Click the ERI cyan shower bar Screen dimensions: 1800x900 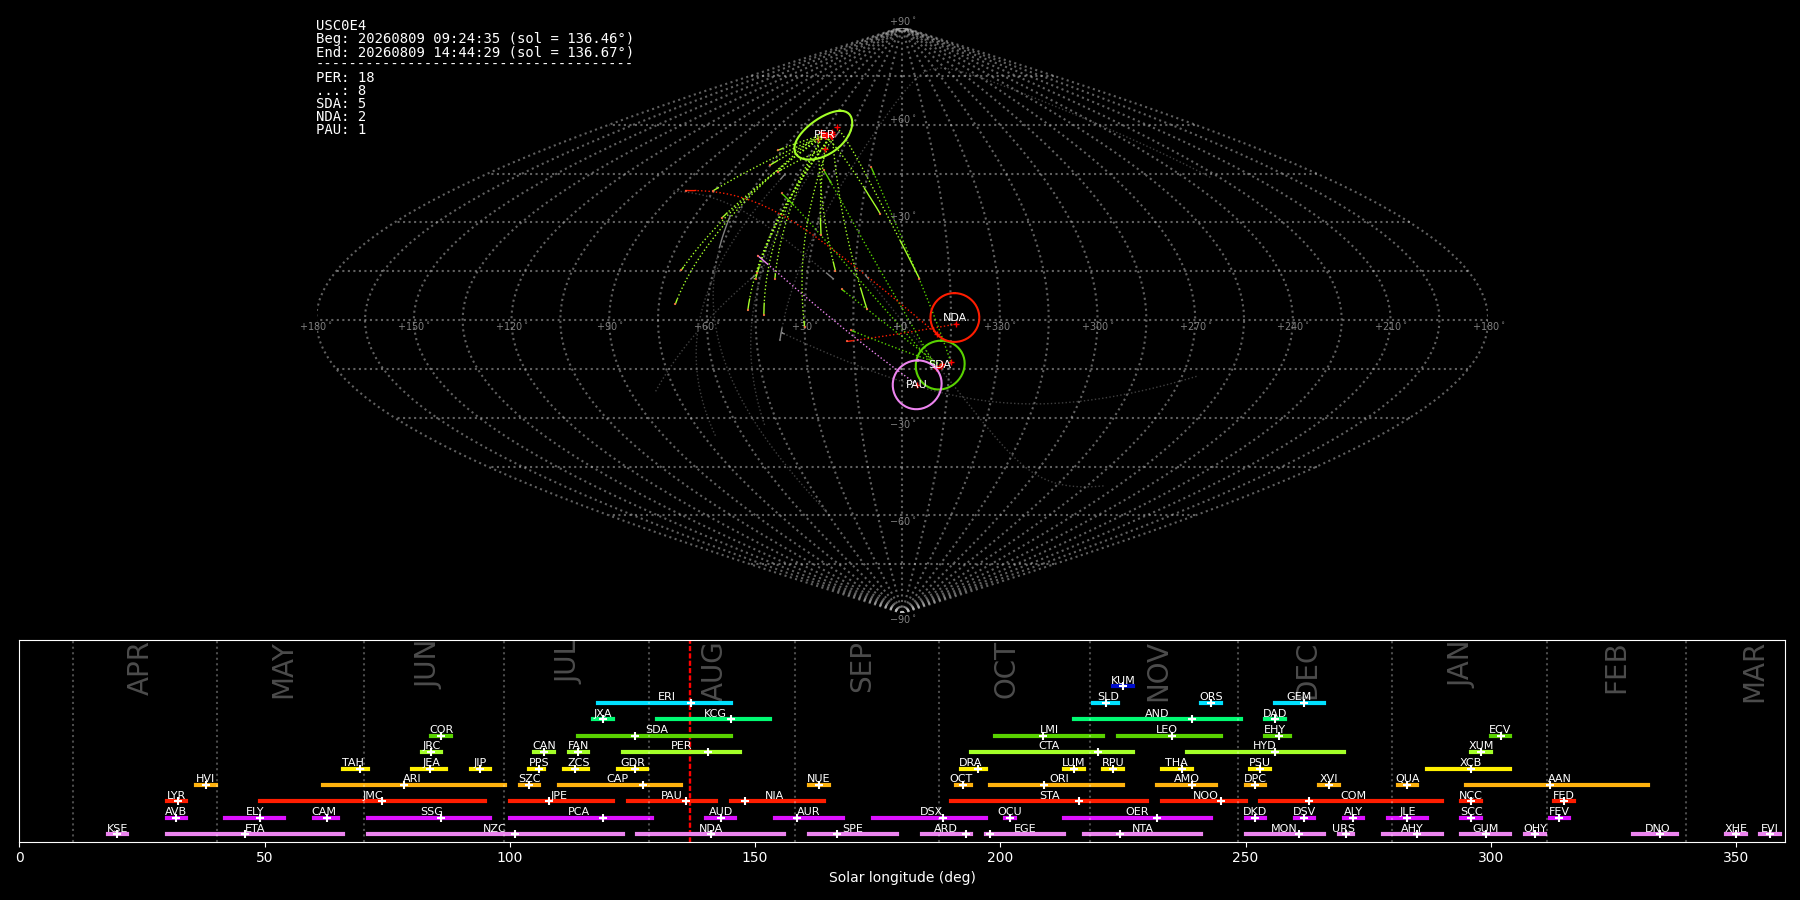(x=664, y=703)
